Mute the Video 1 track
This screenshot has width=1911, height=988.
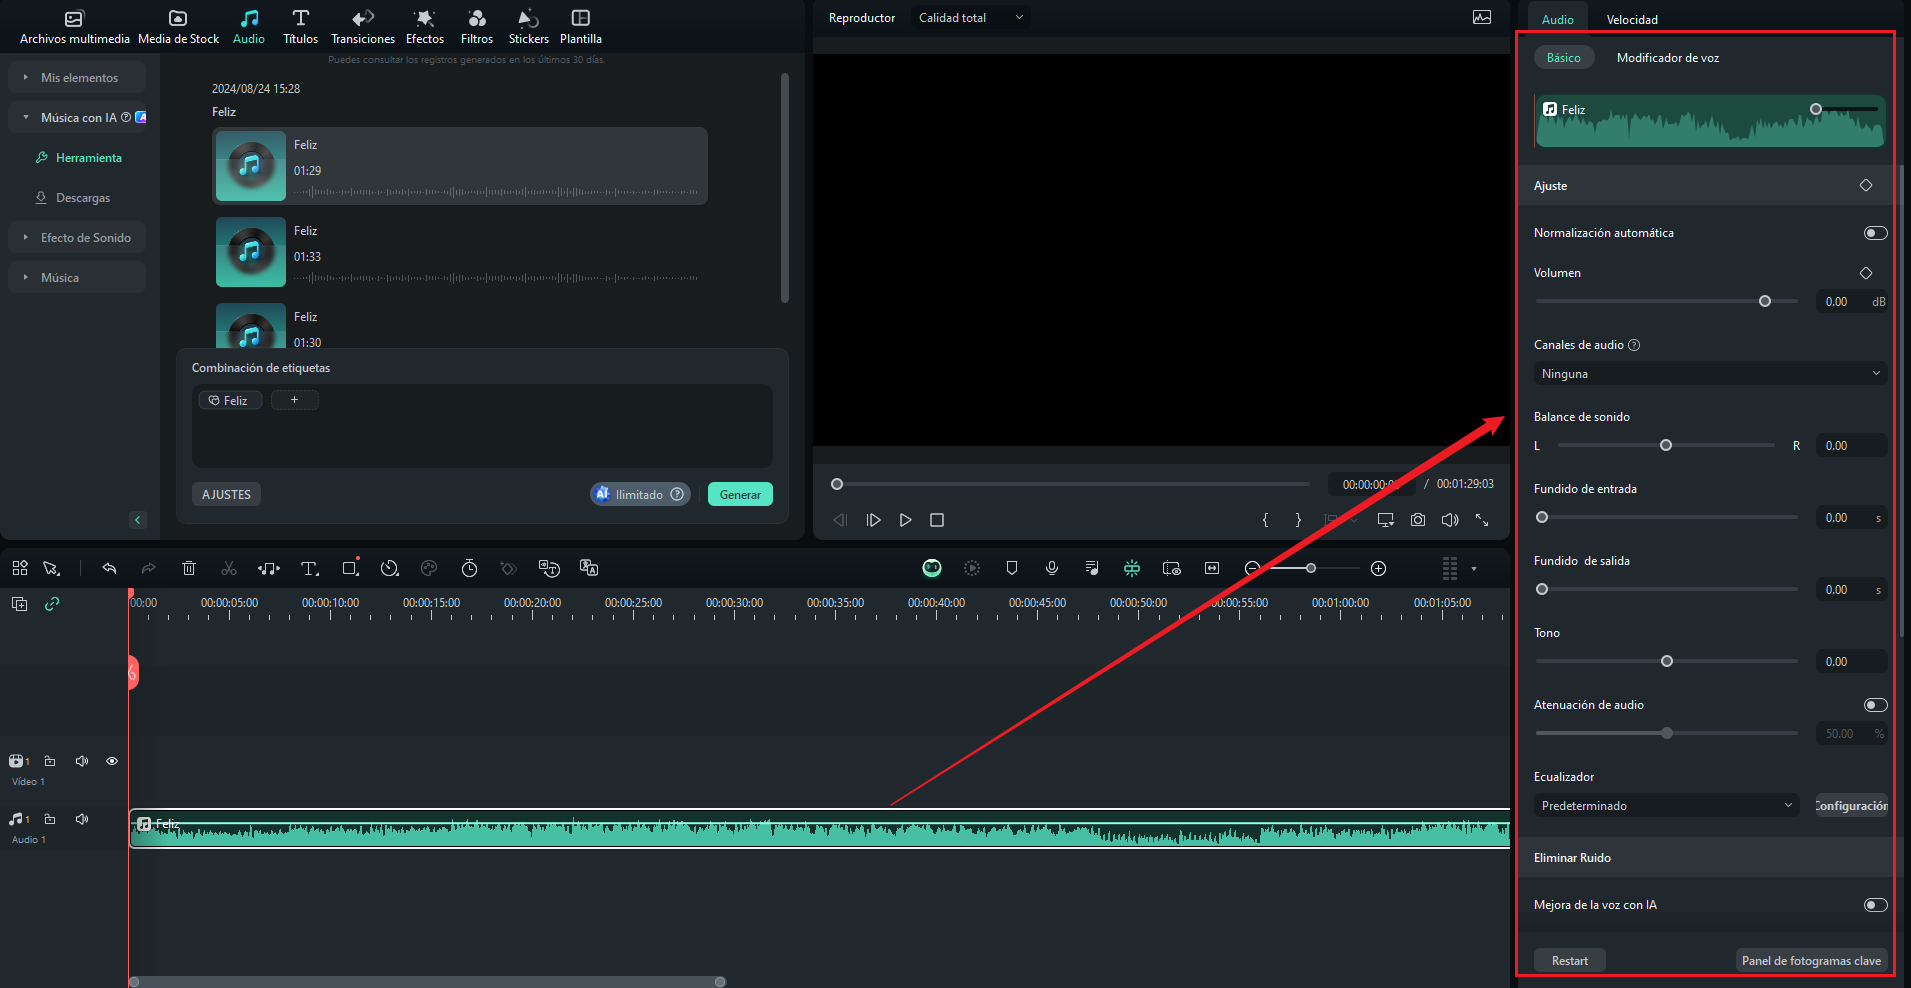(82, 761)
